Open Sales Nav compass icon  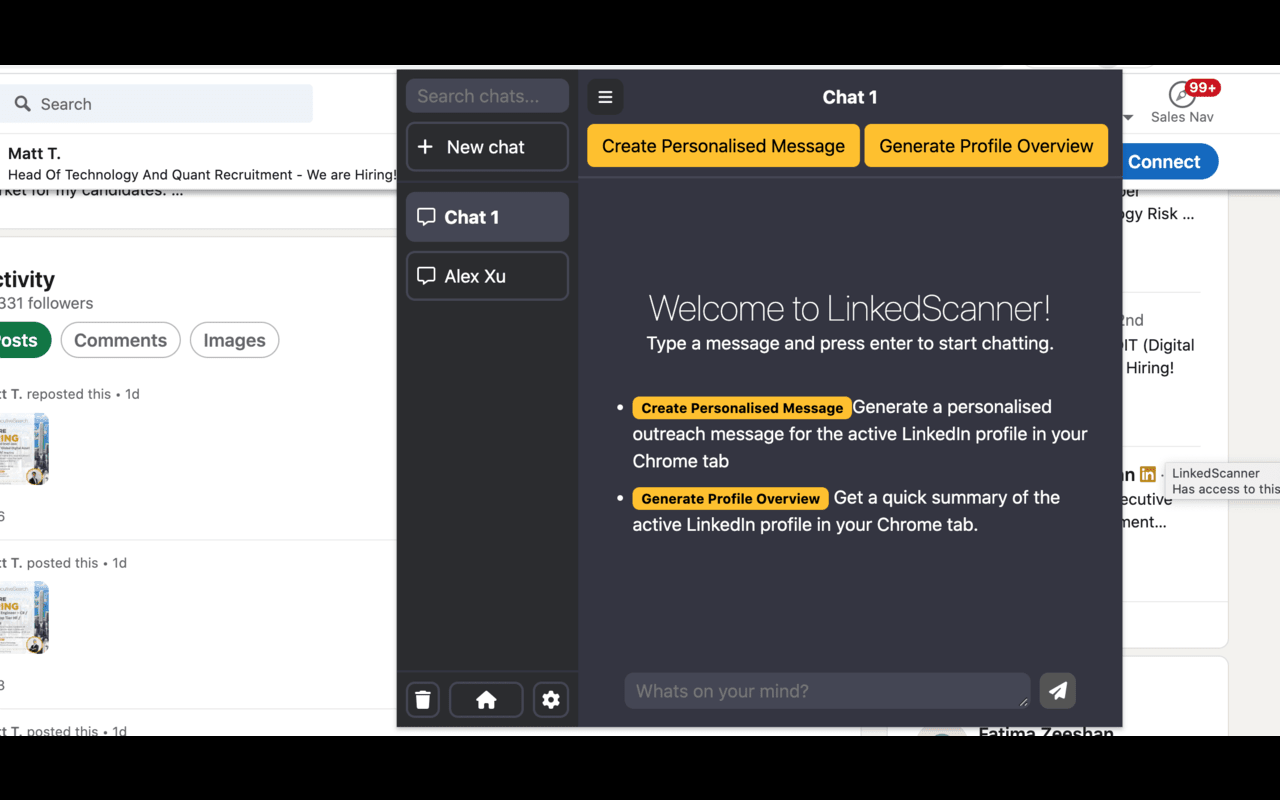click(1182, 95)
